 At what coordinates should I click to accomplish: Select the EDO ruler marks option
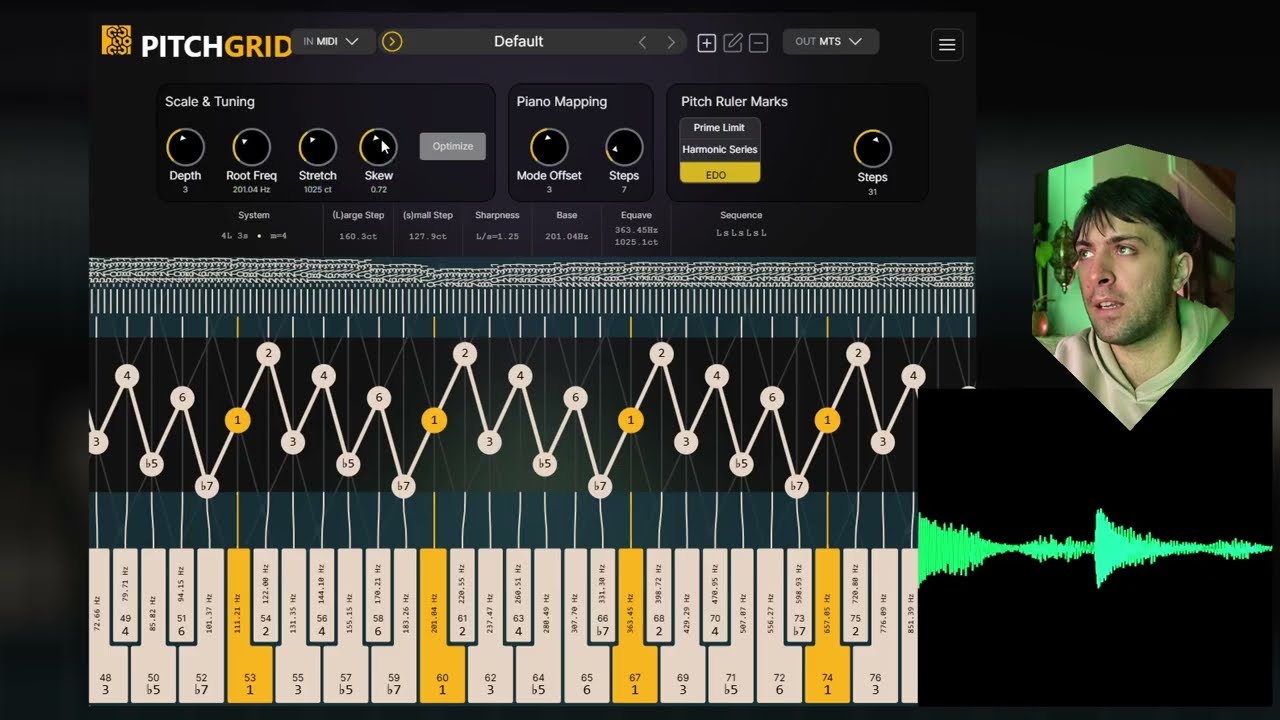click(x=720, y=174)
